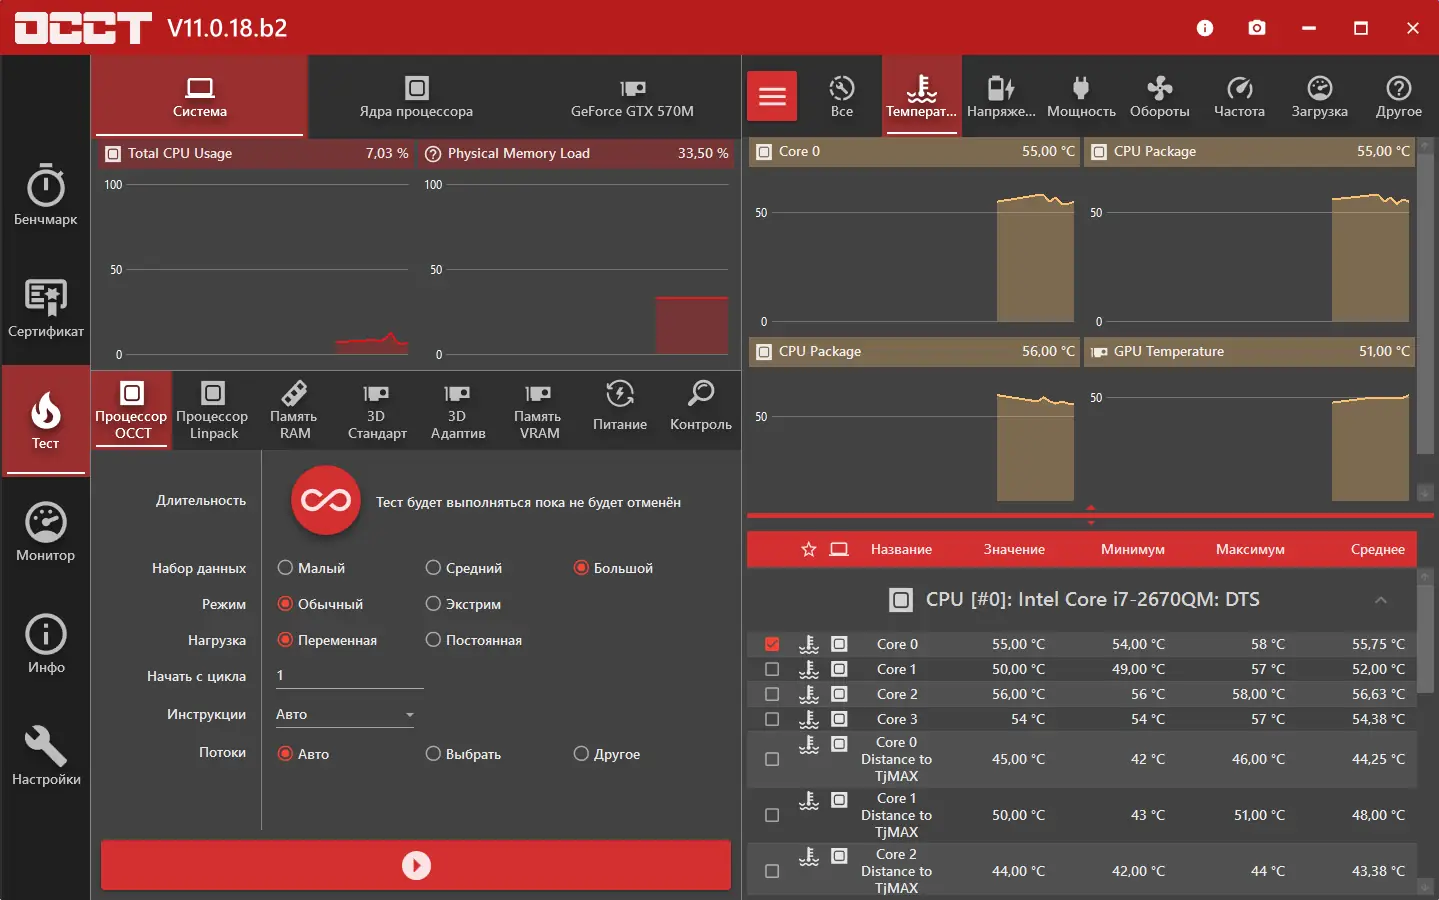Show Напряжение voltage sensors
1439x900 pixels.
[1001, 96]
